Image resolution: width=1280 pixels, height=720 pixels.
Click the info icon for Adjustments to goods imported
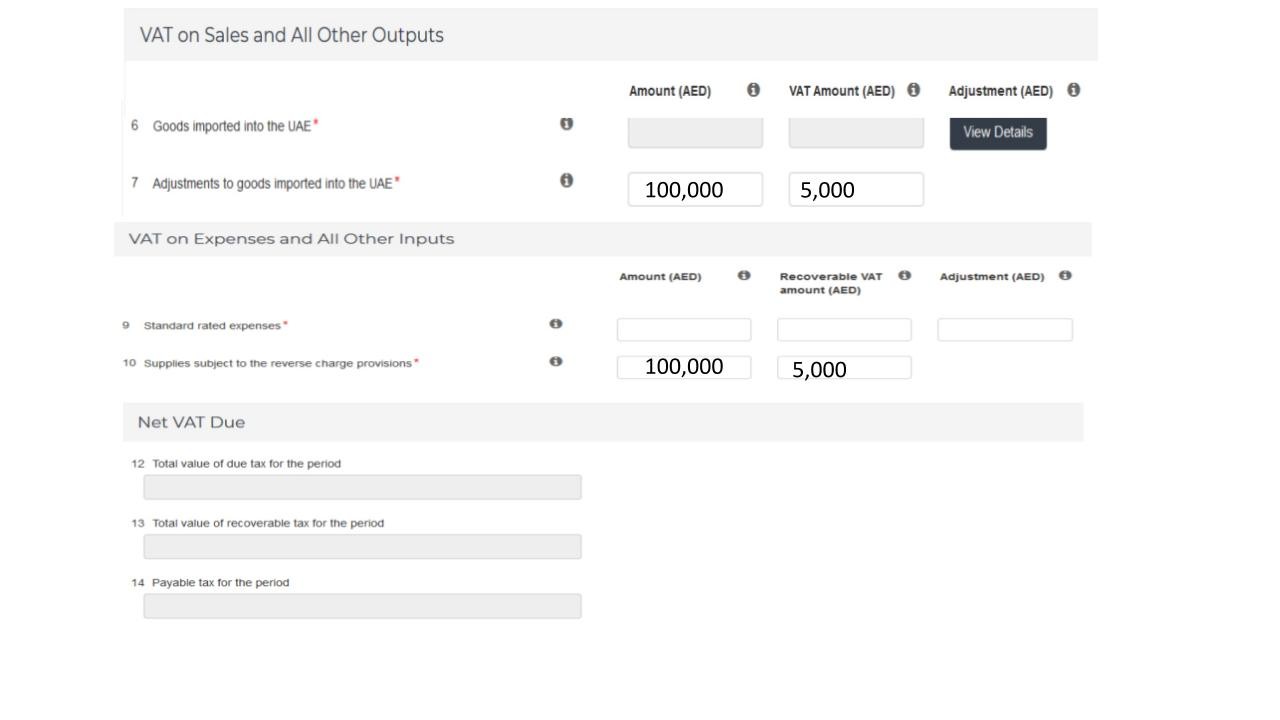[x=568, y=180]
